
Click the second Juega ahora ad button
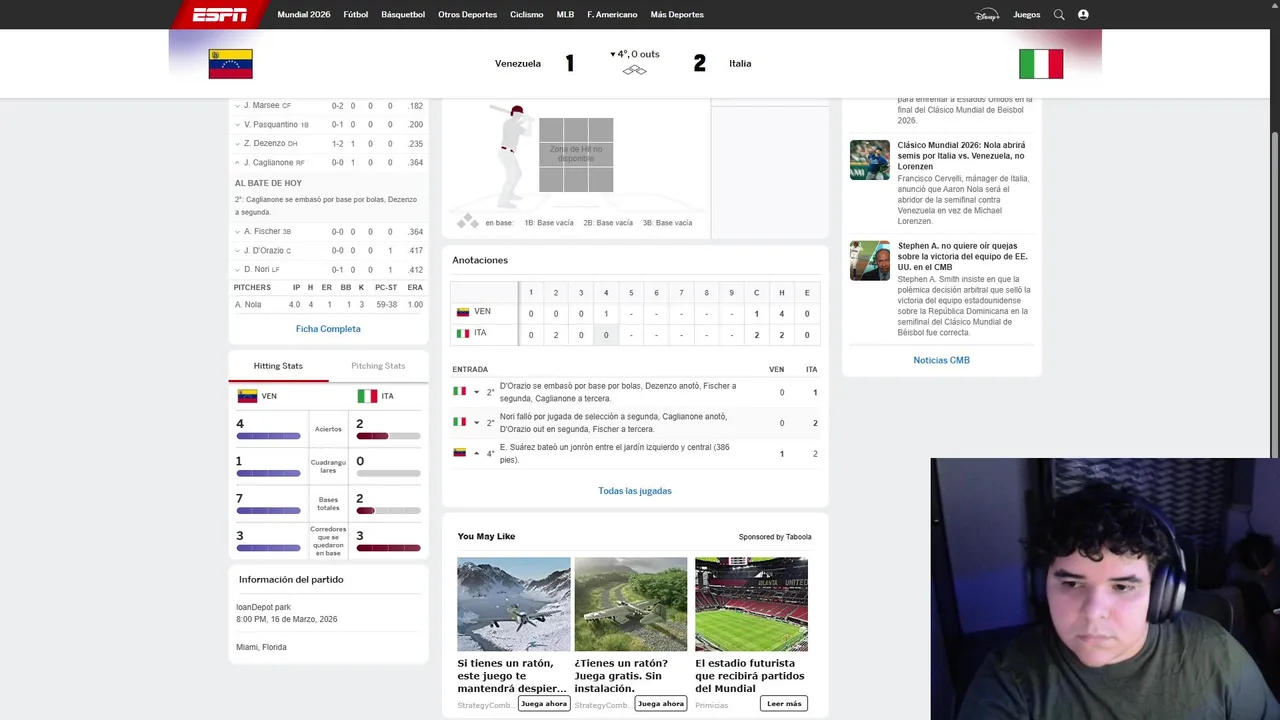point(661,704)
